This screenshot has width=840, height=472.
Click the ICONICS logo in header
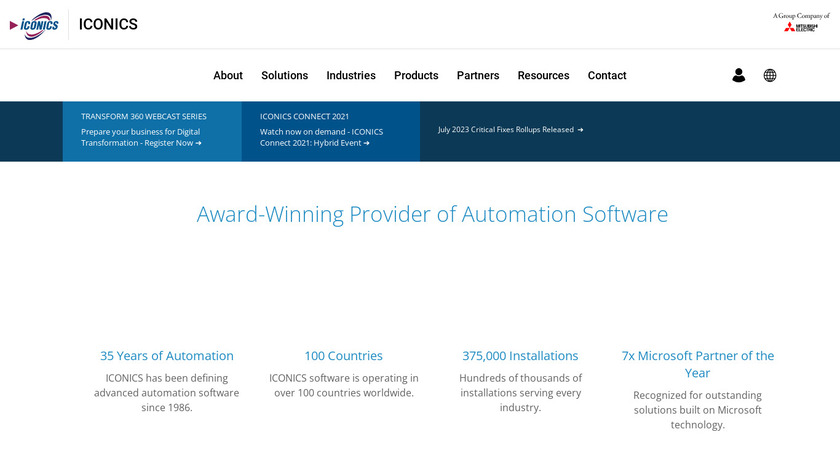(x=34, y=25)
